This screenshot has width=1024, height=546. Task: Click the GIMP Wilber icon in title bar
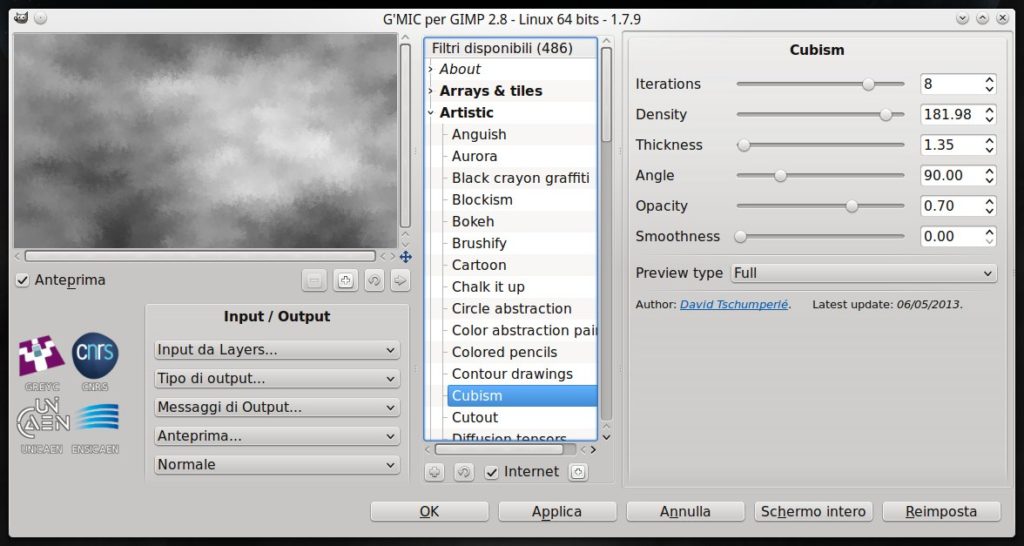click(x=21, y=18)
